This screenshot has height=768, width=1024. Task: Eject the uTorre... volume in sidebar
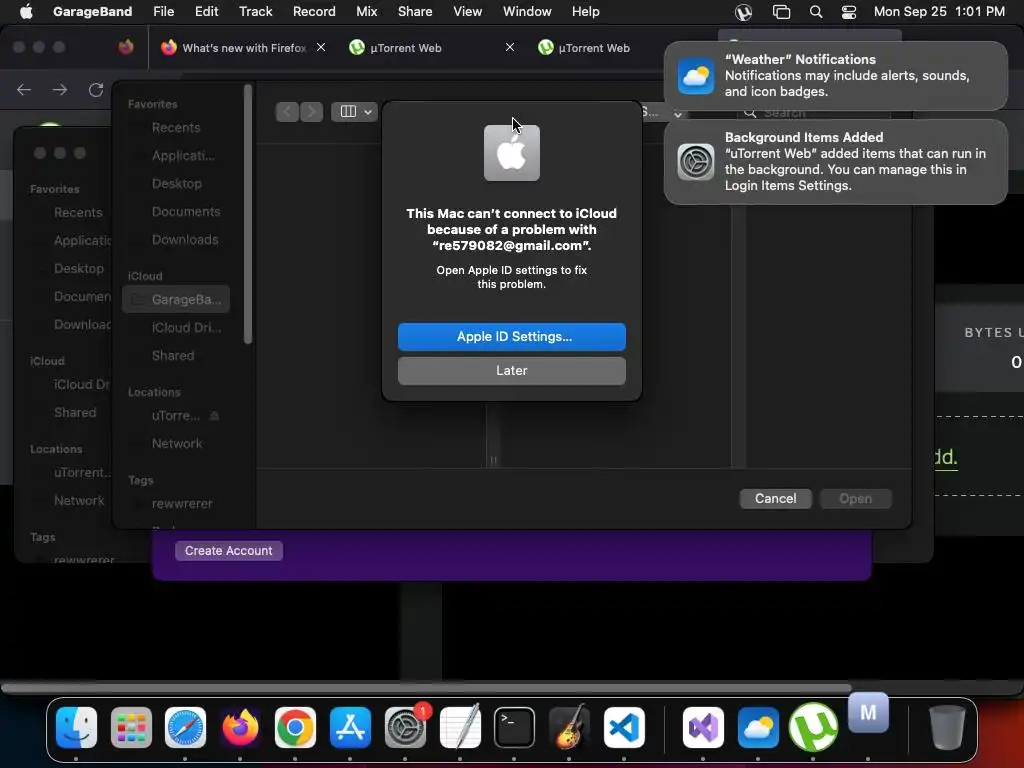[214, 415]
